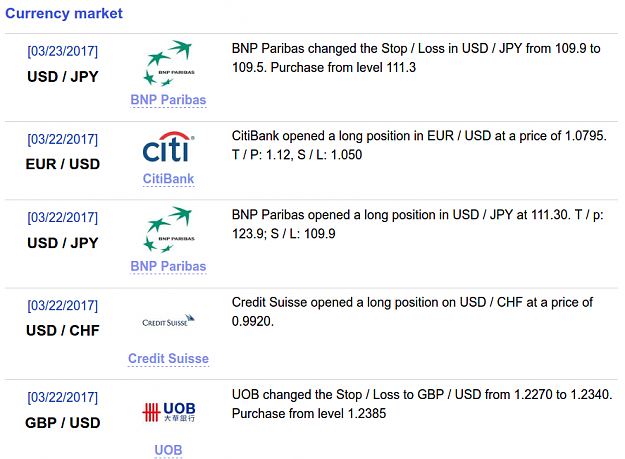Image resolution: width=625 pixels, height=459 pixels.
Task: Click the date above USD / CHF
Action: (63, 306)
